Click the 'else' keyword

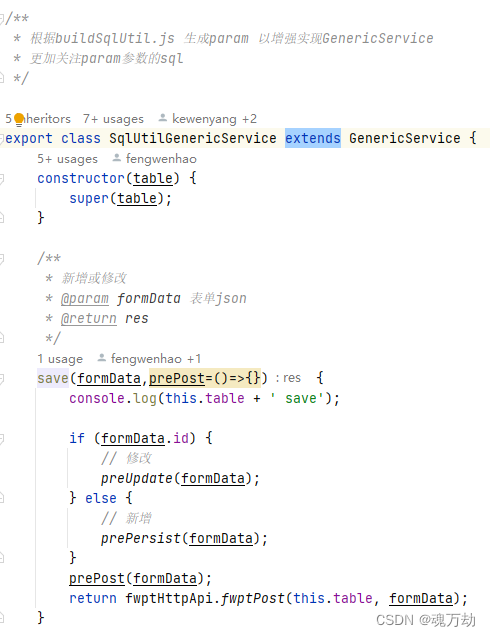coord(101,498)
